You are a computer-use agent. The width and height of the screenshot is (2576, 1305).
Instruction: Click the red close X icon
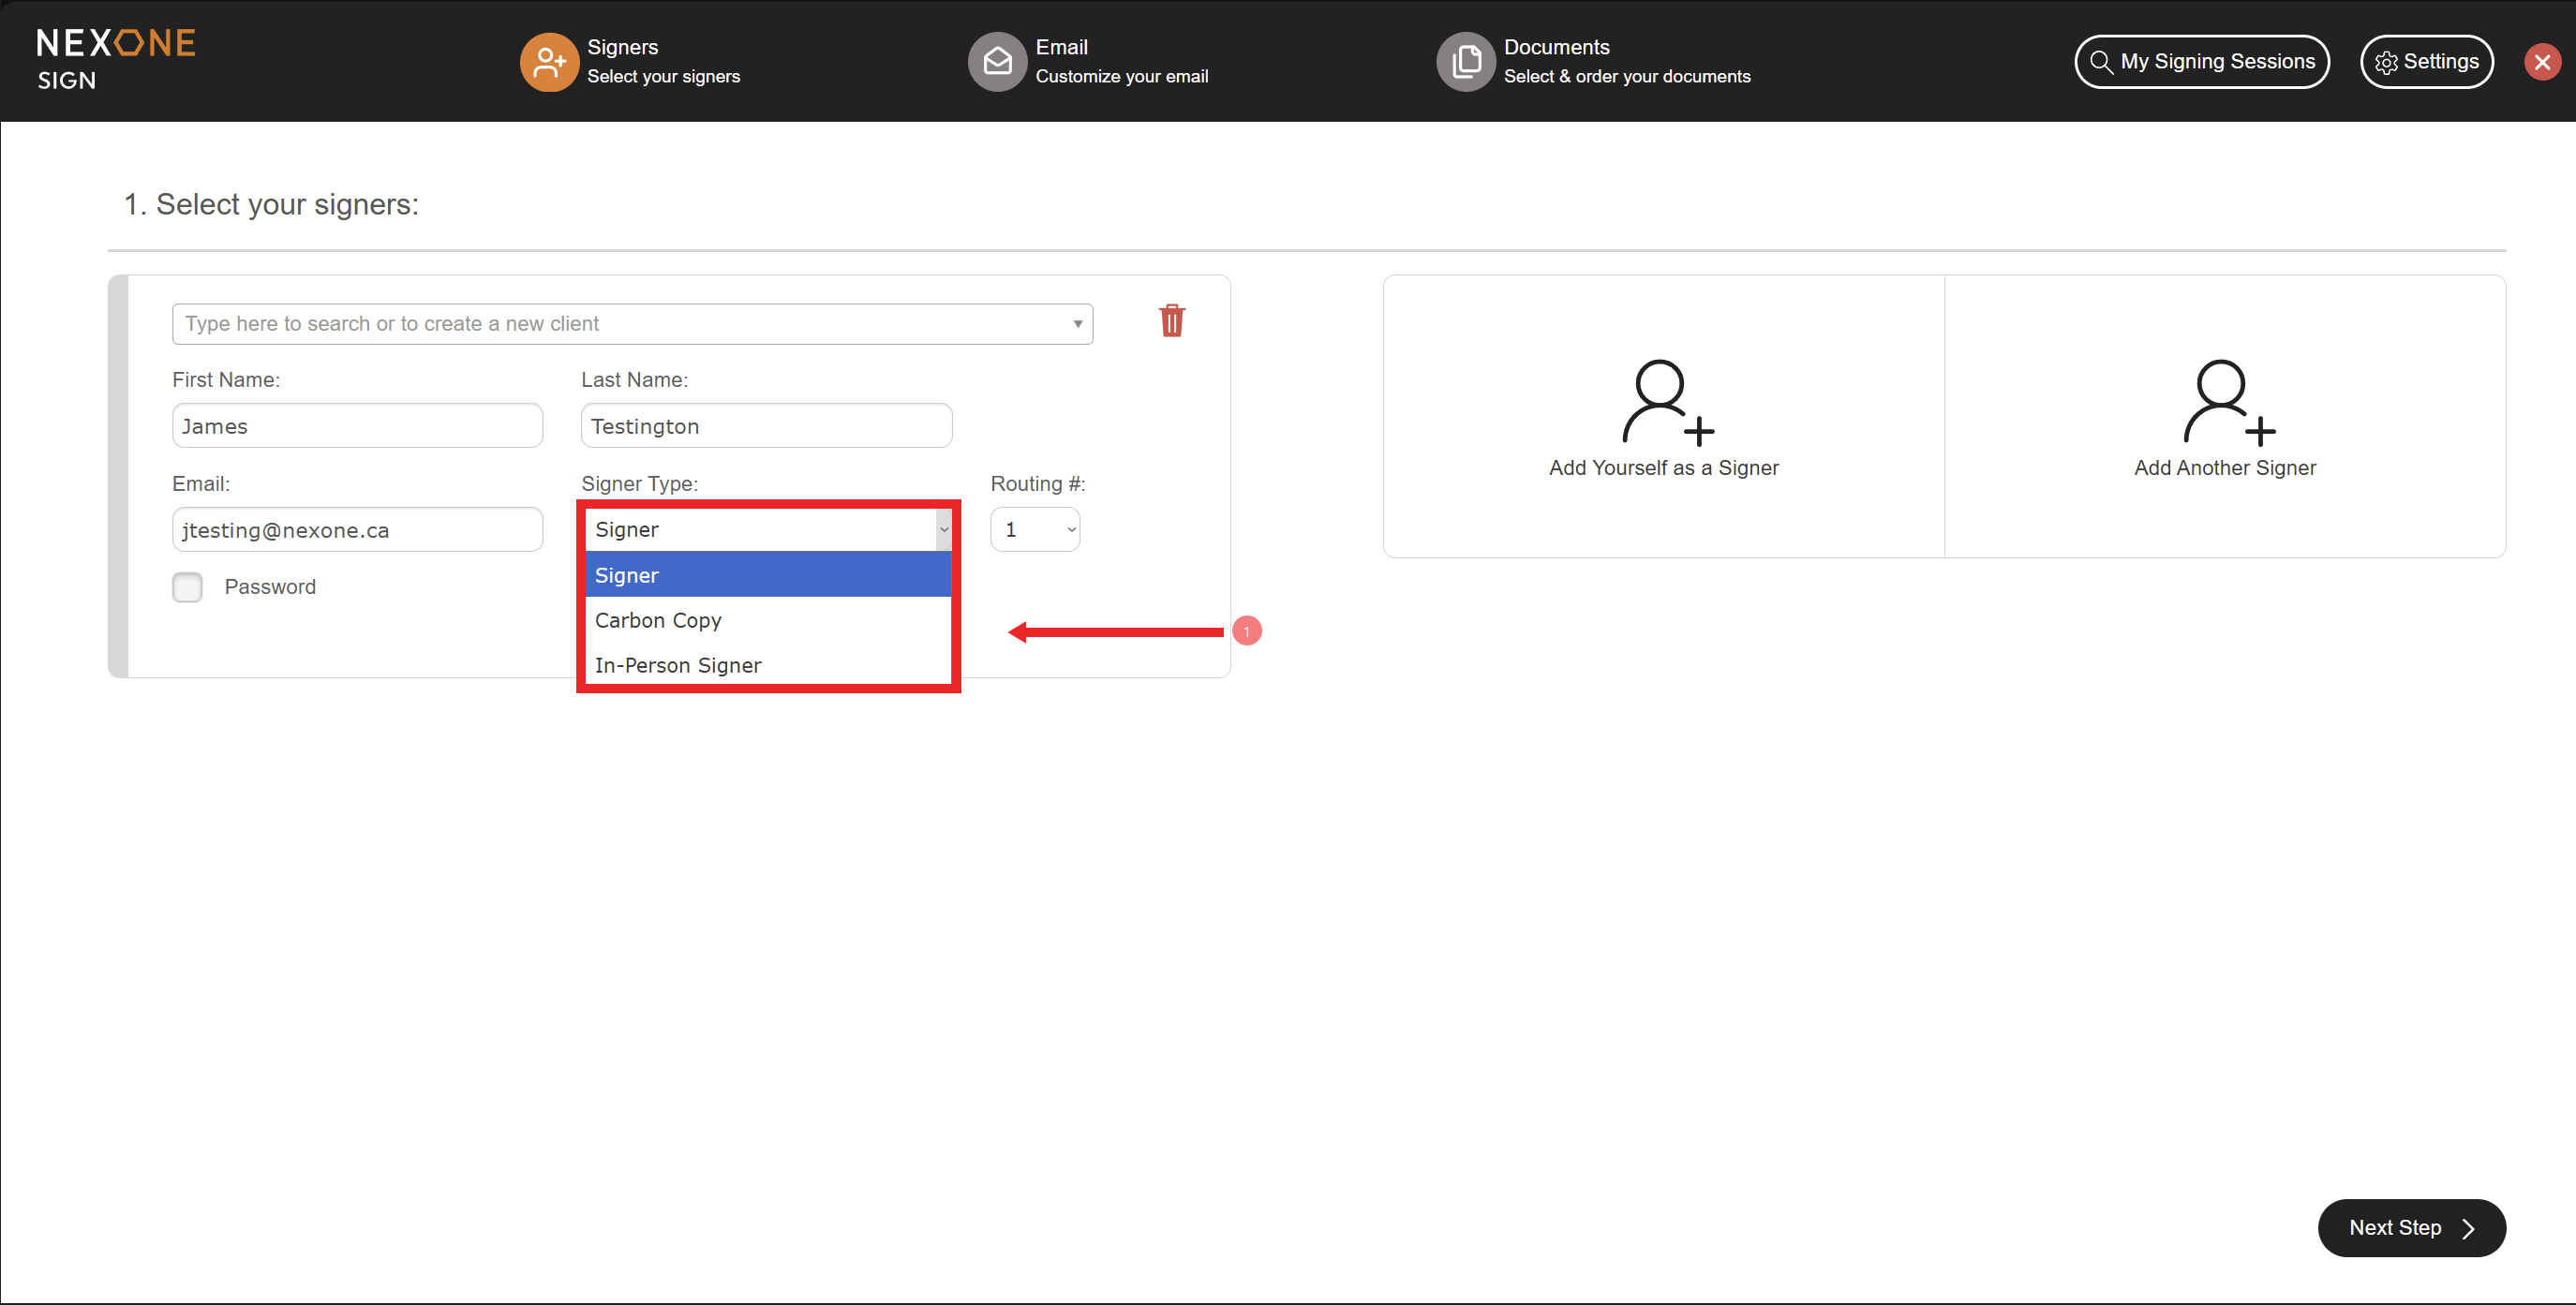point(2541,62)
